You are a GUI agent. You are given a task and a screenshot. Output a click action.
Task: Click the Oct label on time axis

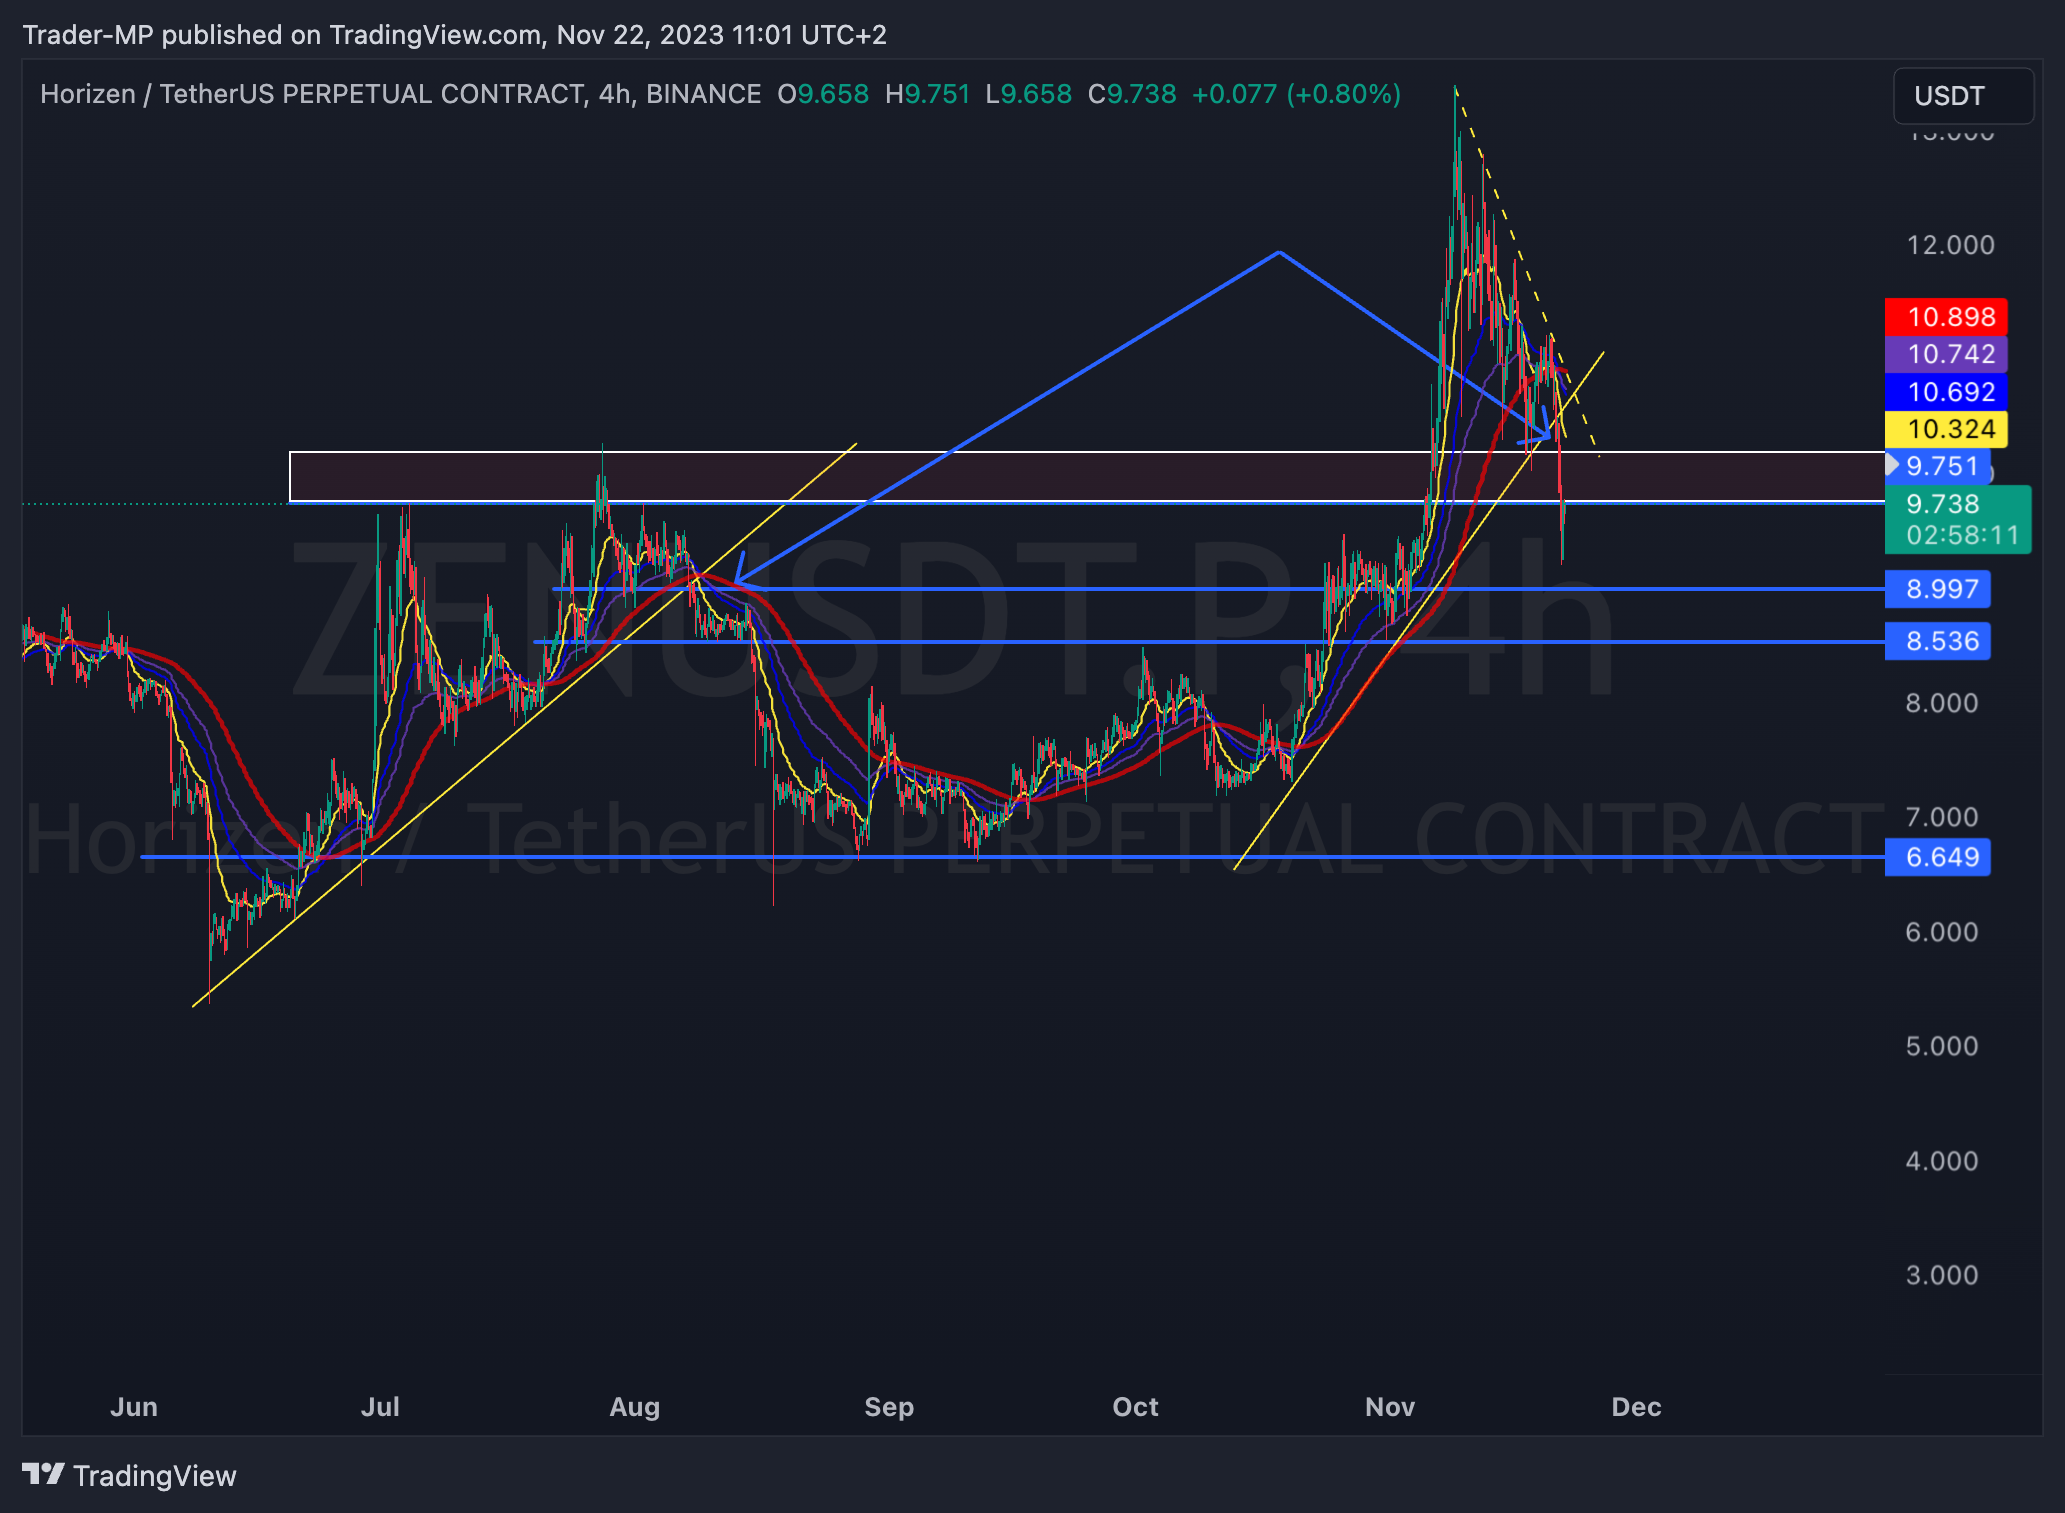click(x=1136, y=1407)
